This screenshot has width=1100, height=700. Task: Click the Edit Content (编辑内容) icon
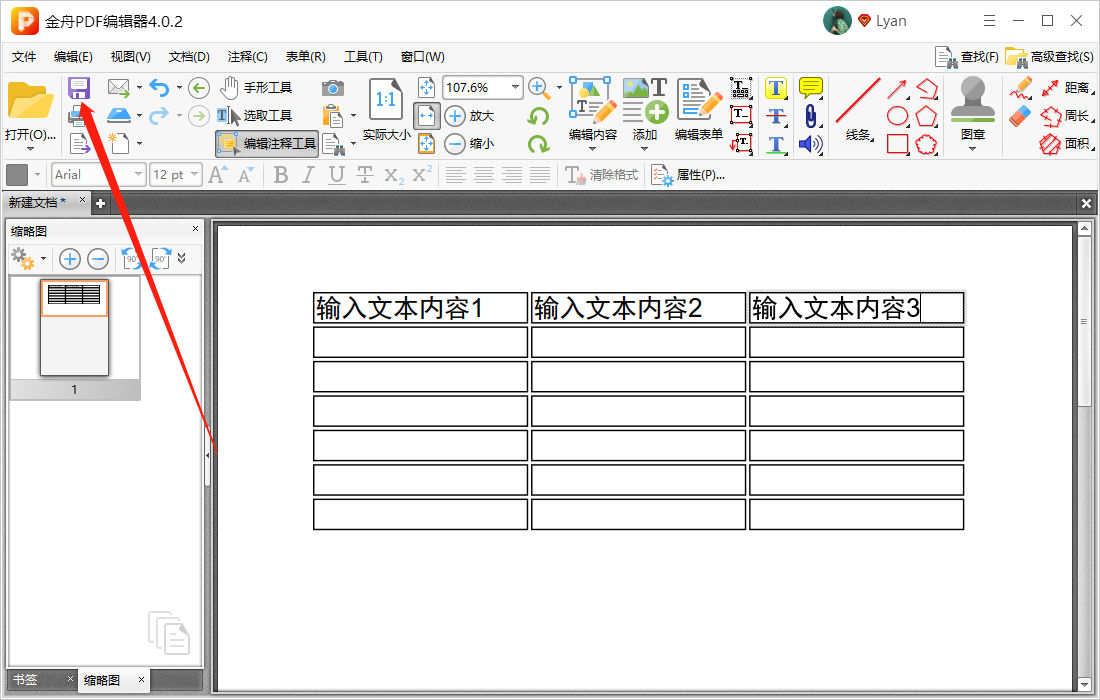point(593,100)
